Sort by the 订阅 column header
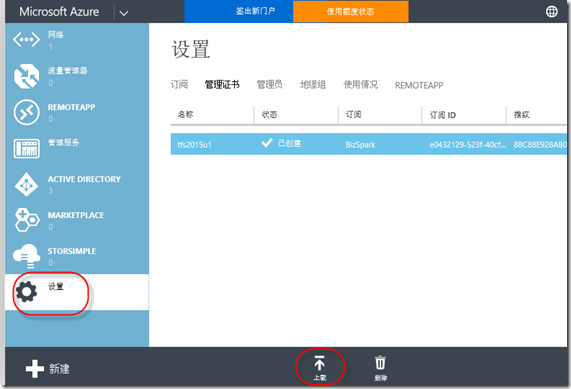Screen dimensions: 571x389 pos(354,115)
